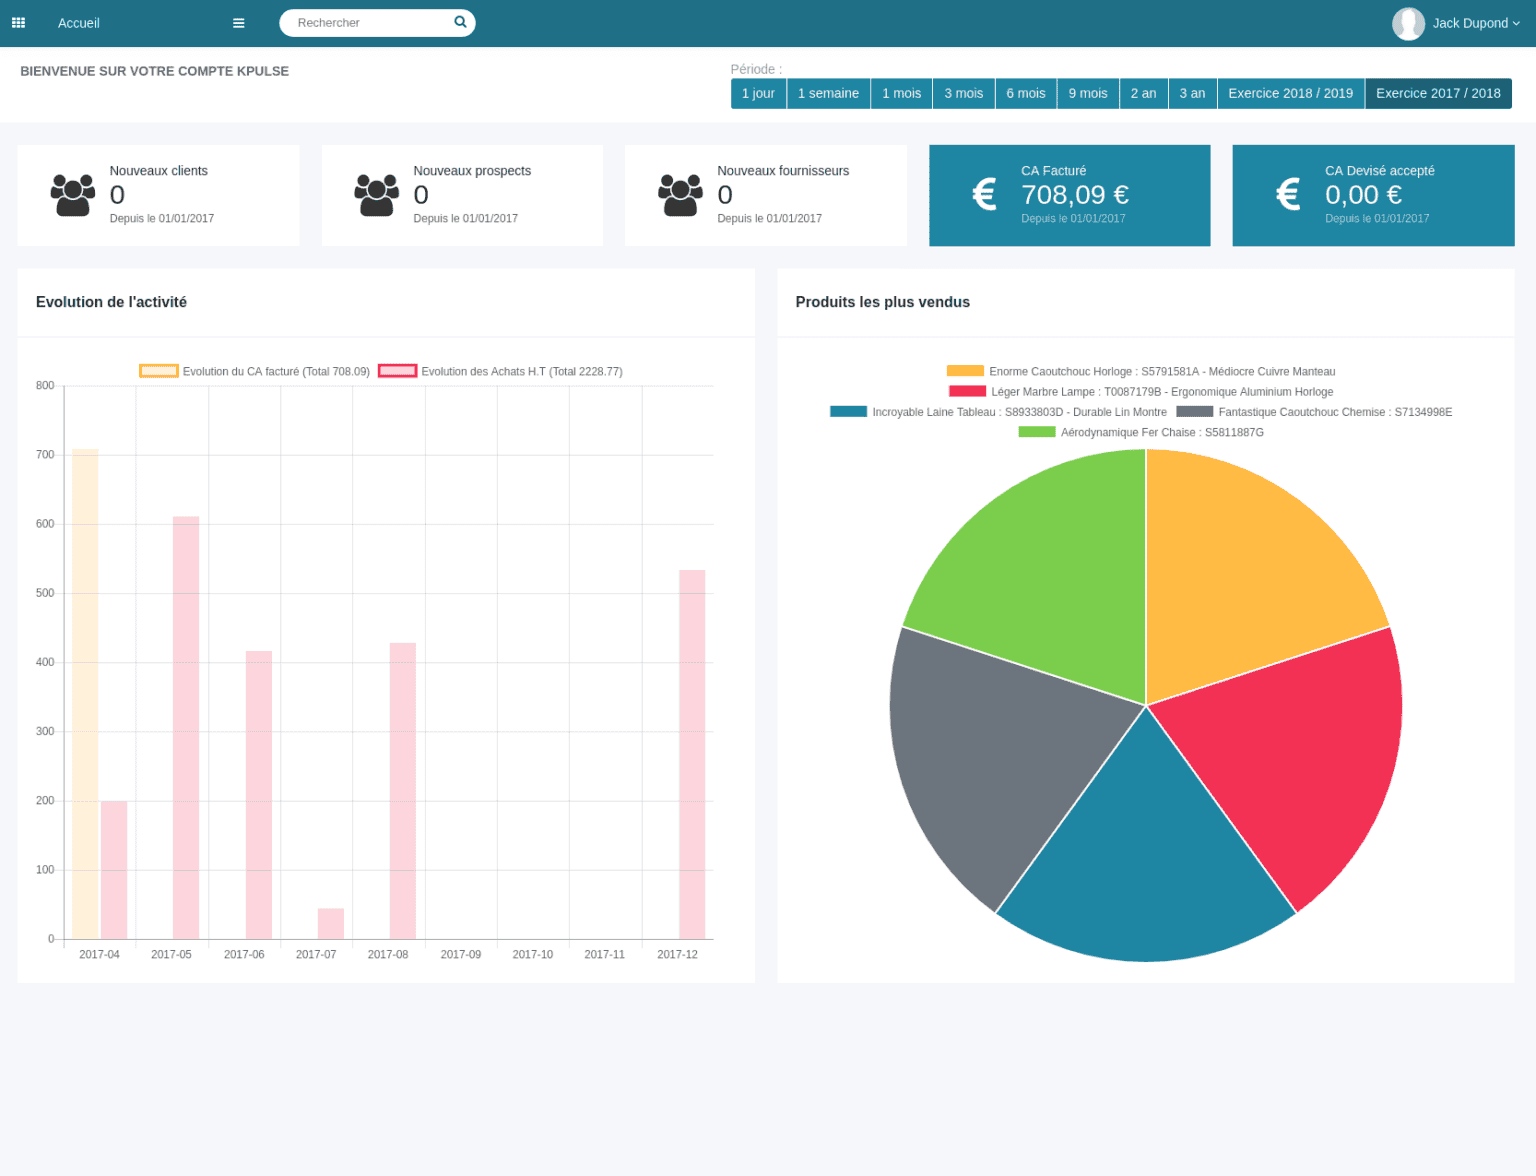Click the hamburger menu icon
Image resolution: width=1536 pixels, height=1176 pixels.
(238, 22)
